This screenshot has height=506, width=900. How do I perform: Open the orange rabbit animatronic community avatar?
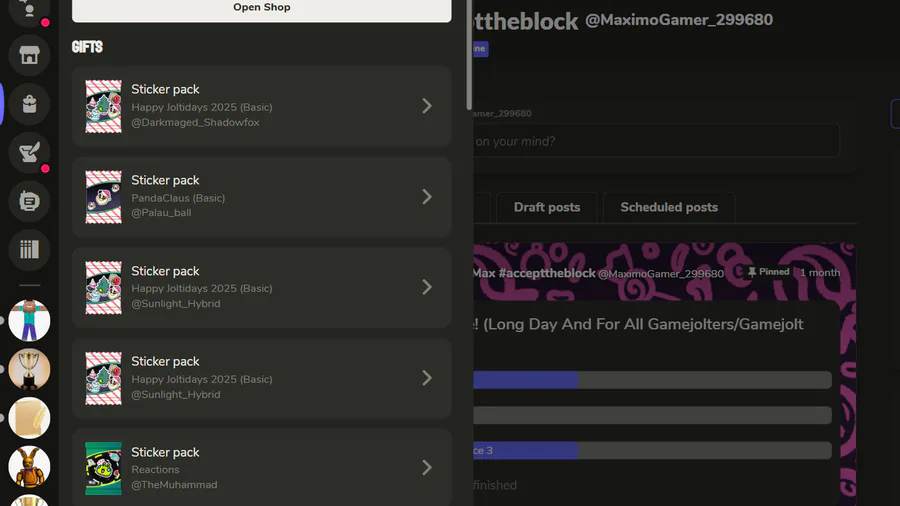pyautogui.click(x=29, y=466)
